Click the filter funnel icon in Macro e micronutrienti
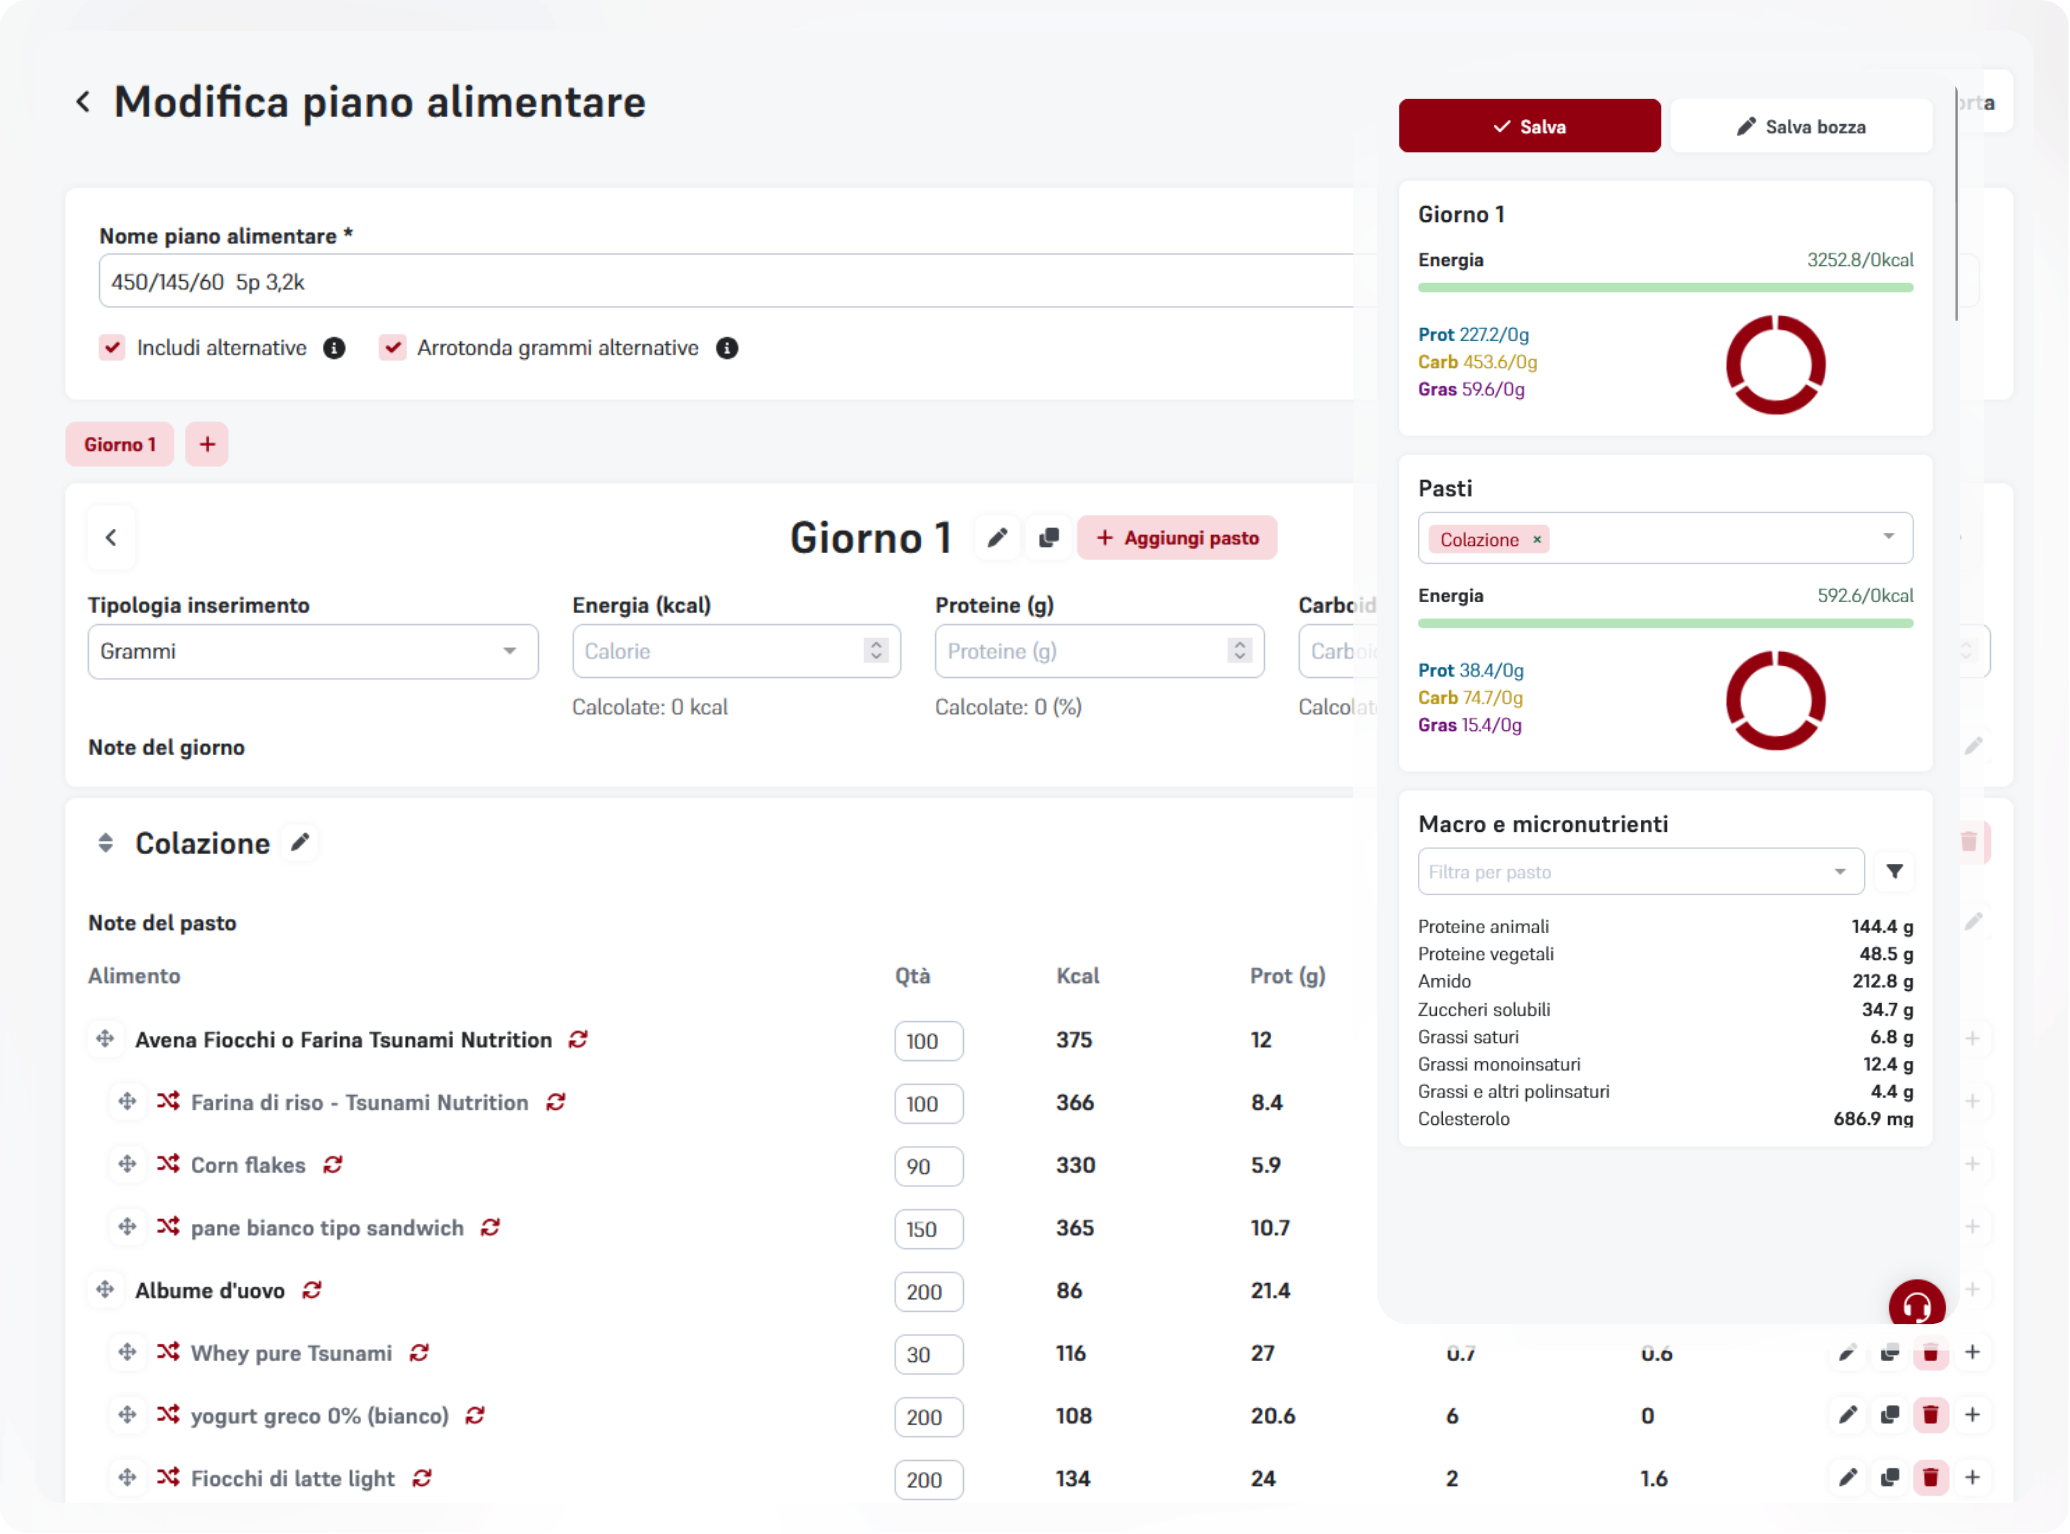Image resolution: width=2070 pixels, height=1534 pixels. (x=1894, y=872)
